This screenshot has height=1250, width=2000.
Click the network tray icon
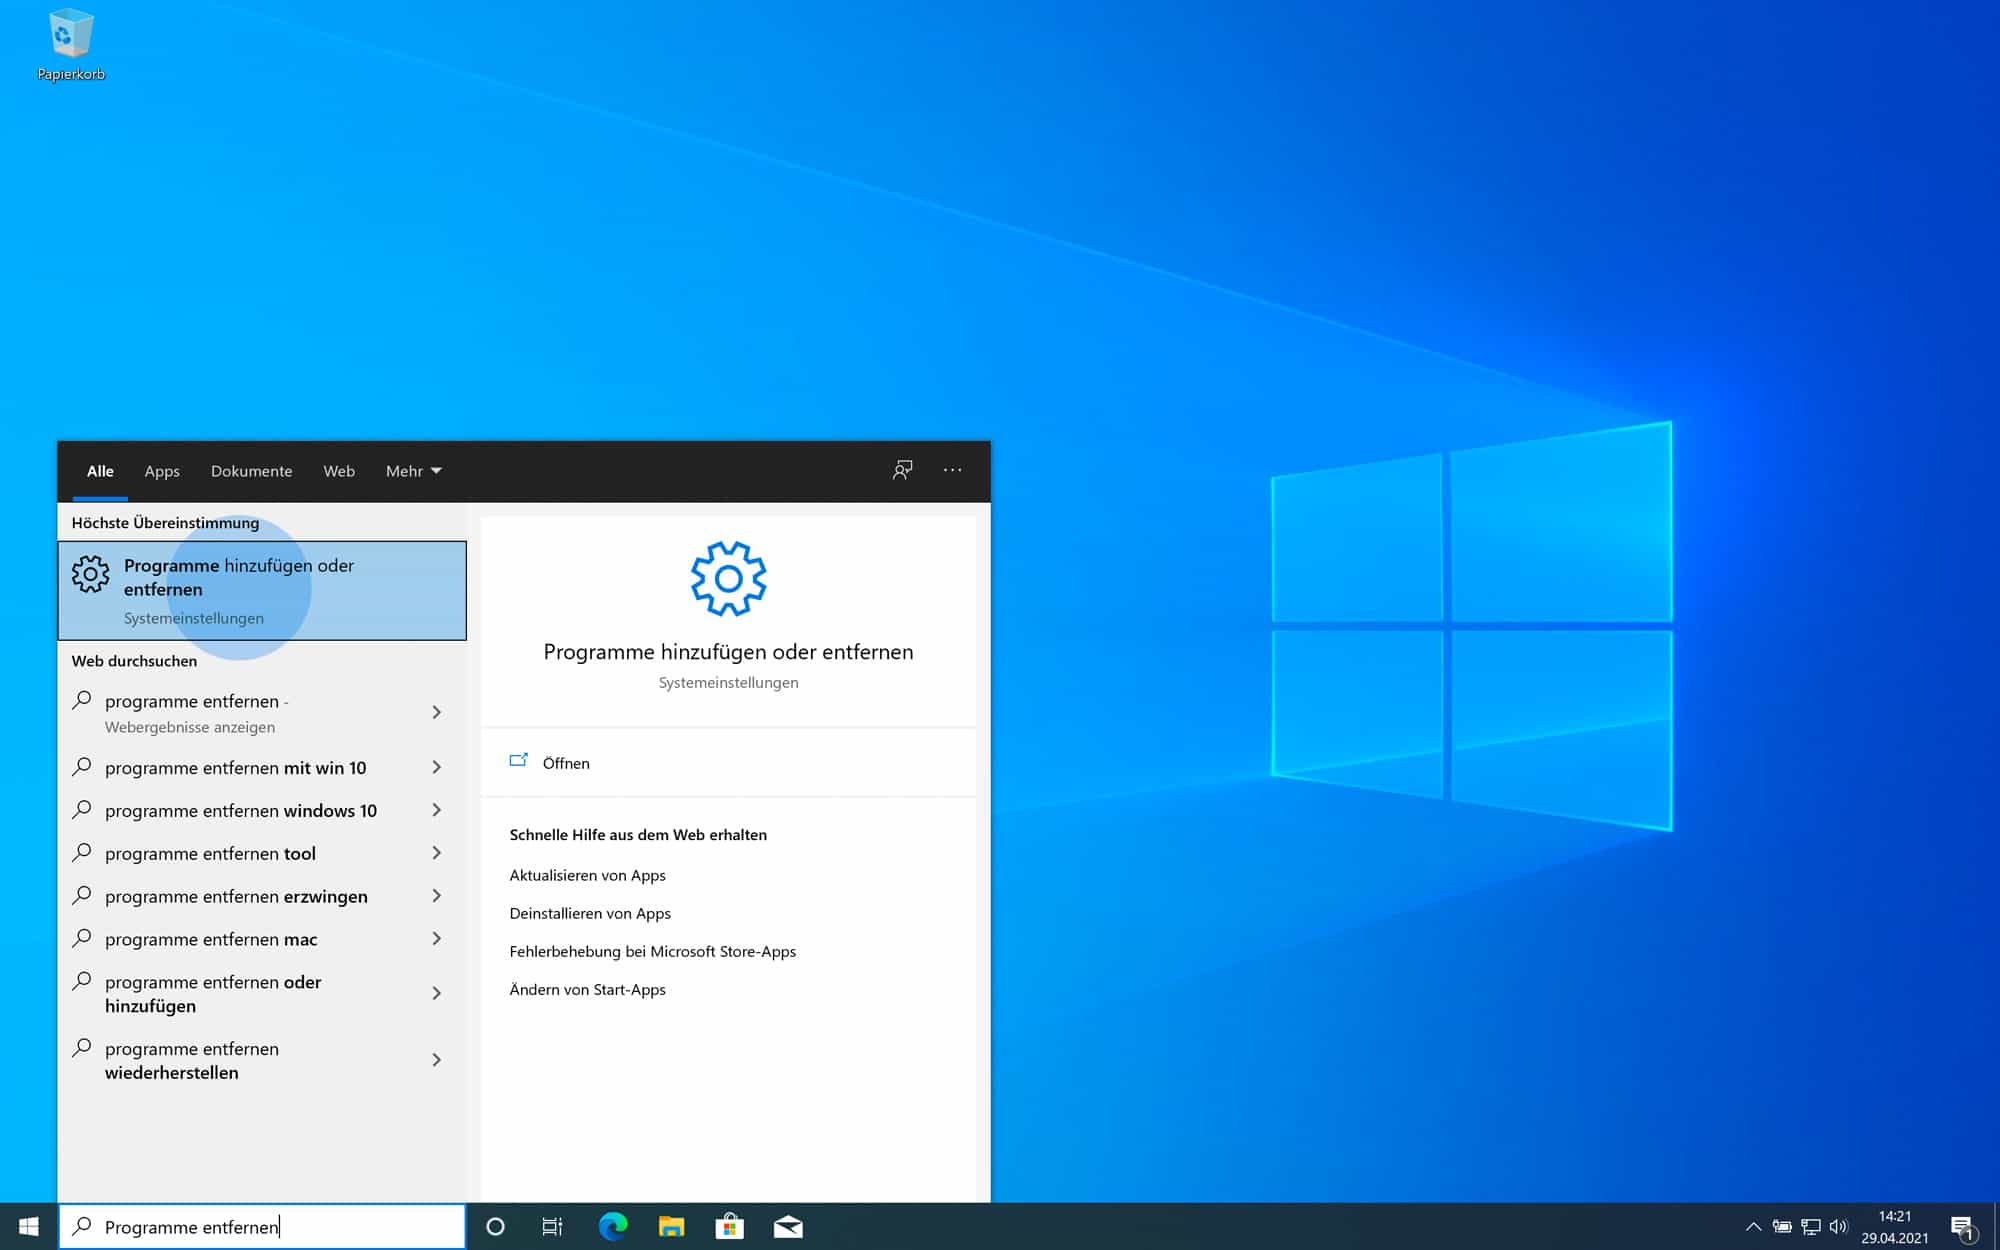(1811, 1226)
